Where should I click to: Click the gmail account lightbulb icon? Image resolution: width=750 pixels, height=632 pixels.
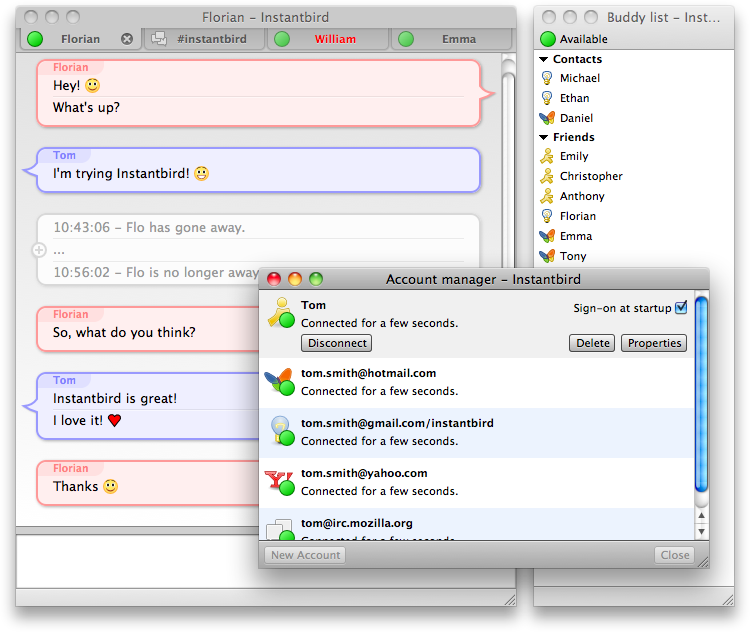click(x=282, y=431)
